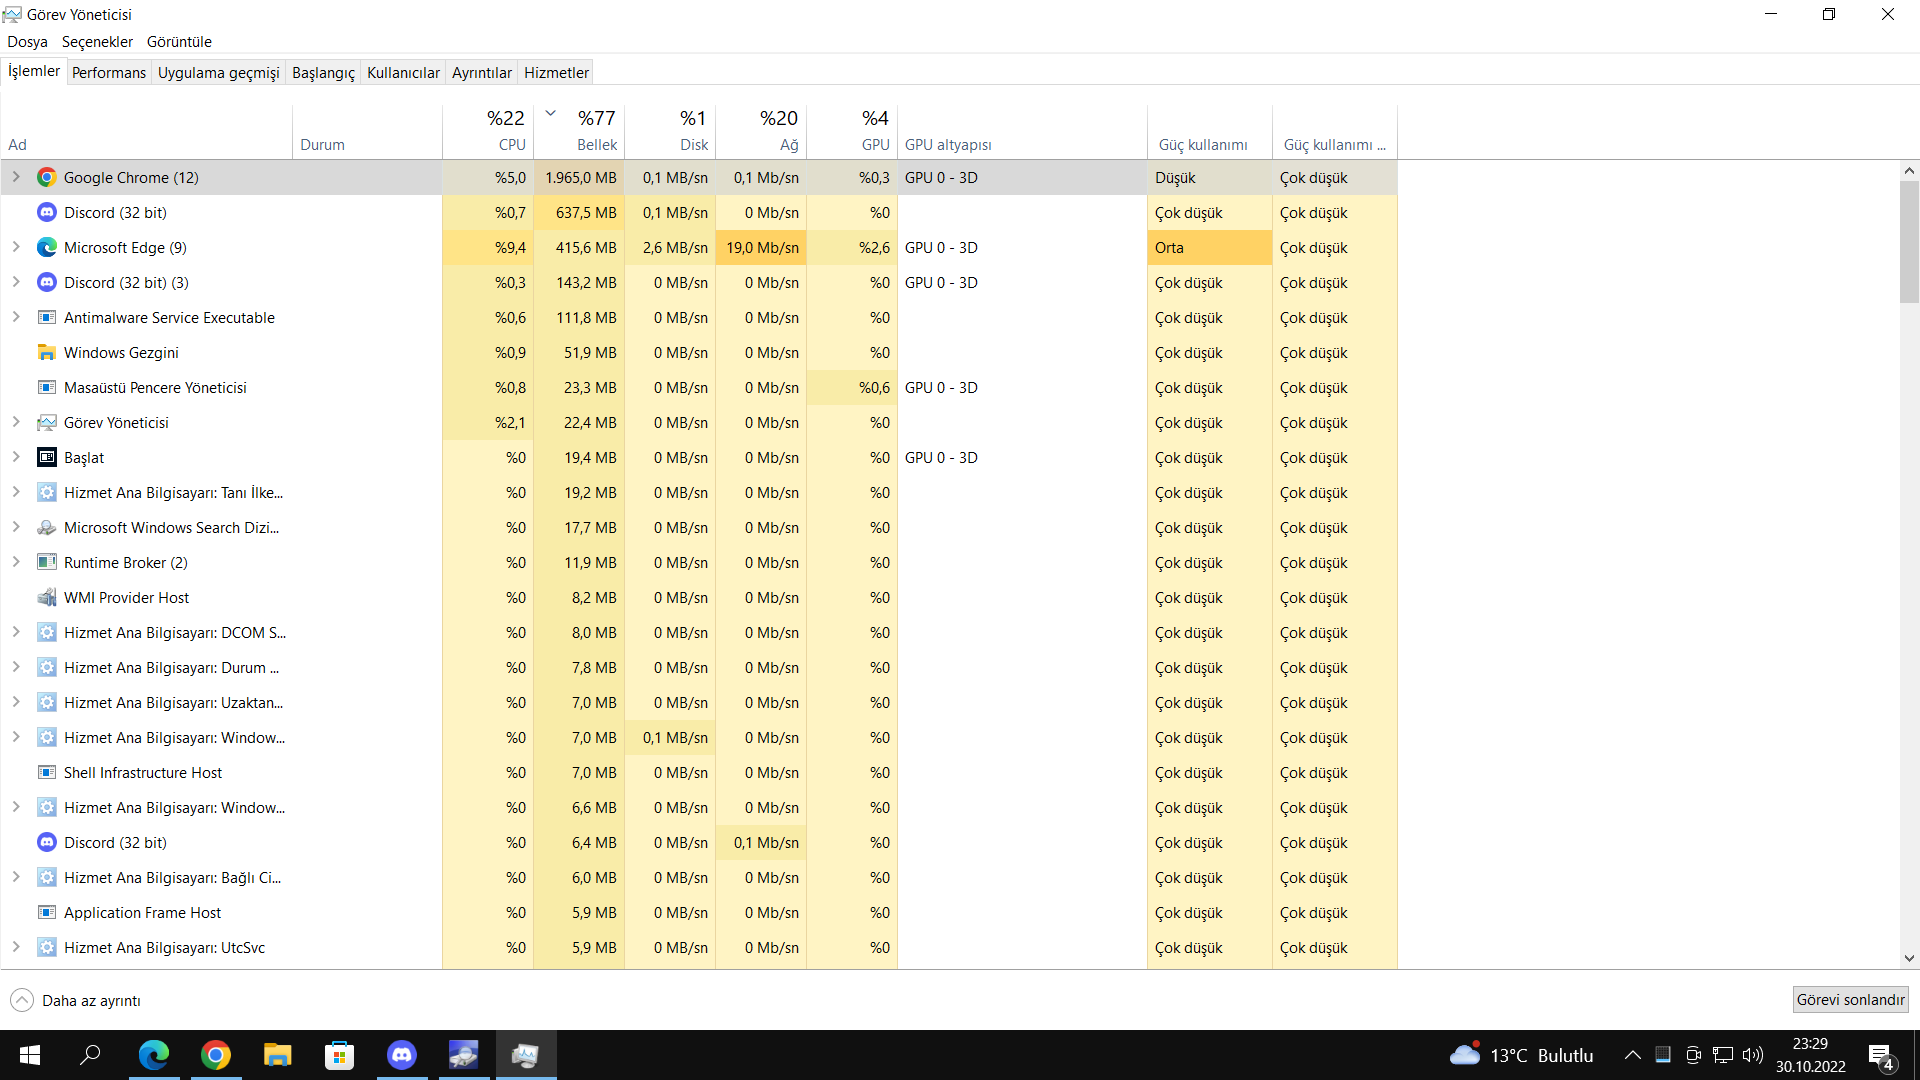Image resolution: width=1920 pixels, height=1080 pixels.
Task: Click the Runtime Broker (2) icon
Action: tap(46, 563)
